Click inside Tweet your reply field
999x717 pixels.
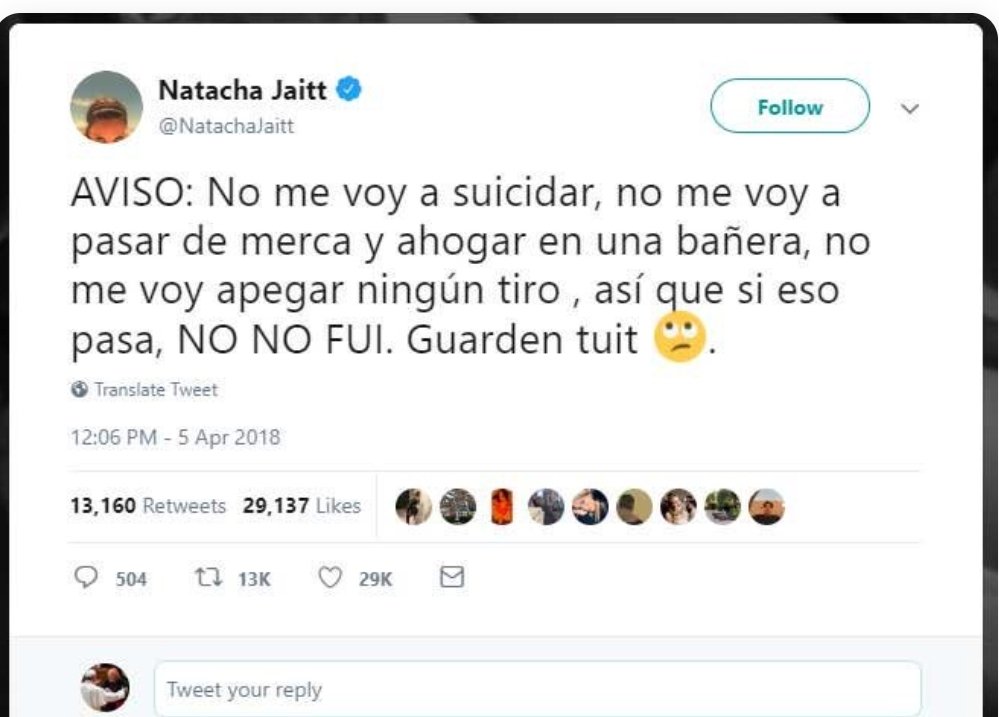538,689
